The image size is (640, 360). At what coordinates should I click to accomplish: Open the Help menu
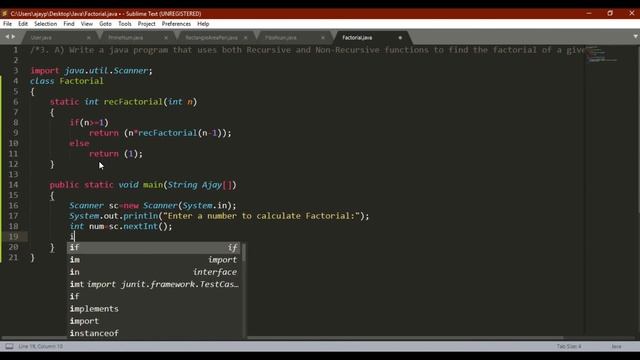coord(203,24)
